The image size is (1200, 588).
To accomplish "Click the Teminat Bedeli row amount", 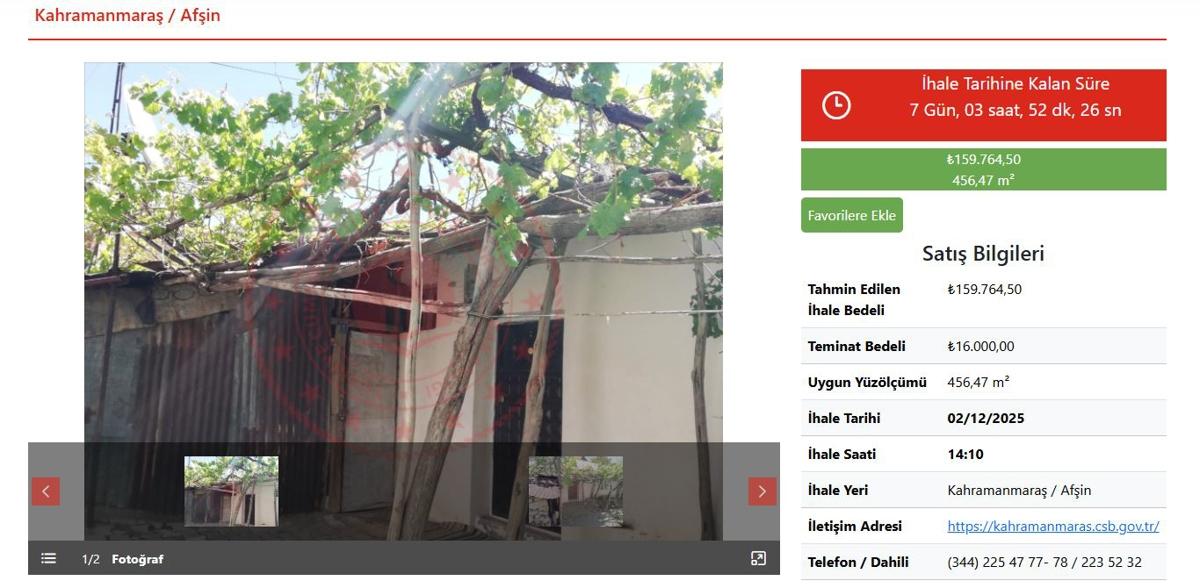I will tap(981, 346).
